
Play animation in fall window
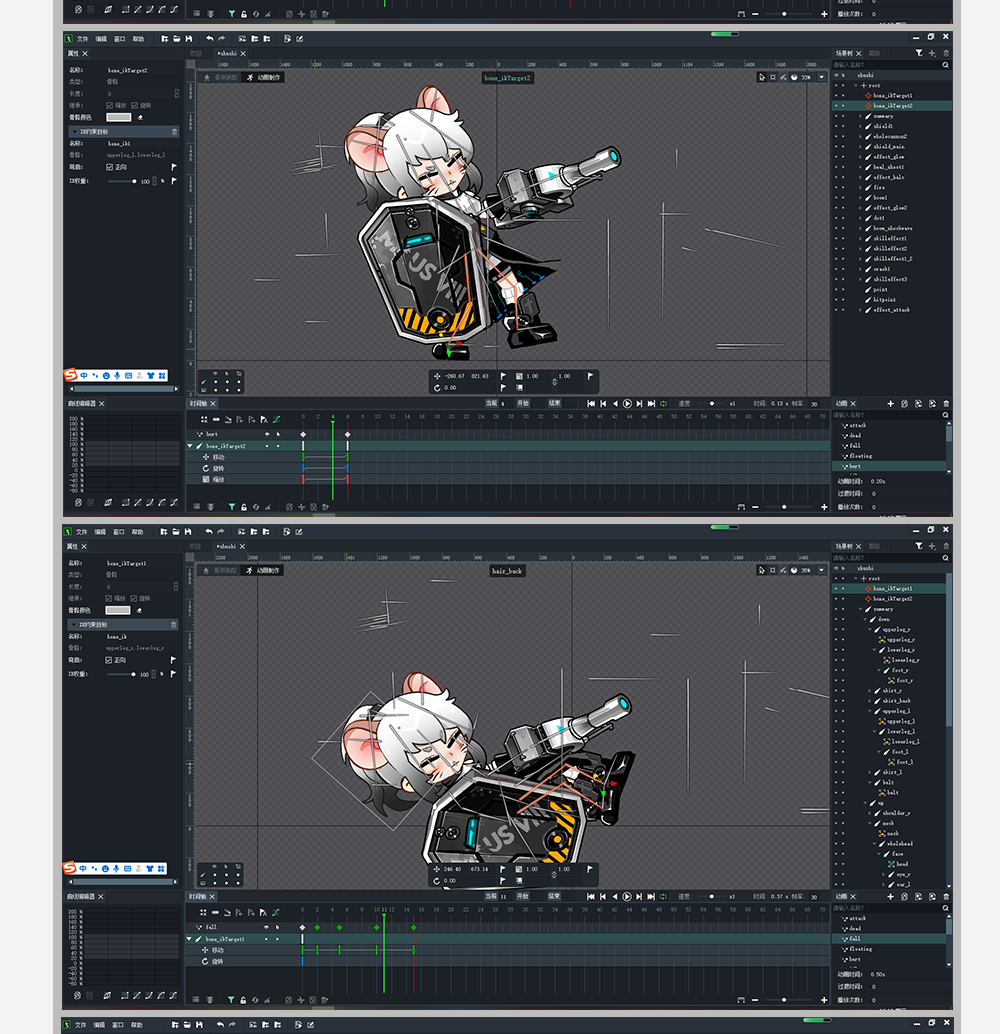pos(627,896)
